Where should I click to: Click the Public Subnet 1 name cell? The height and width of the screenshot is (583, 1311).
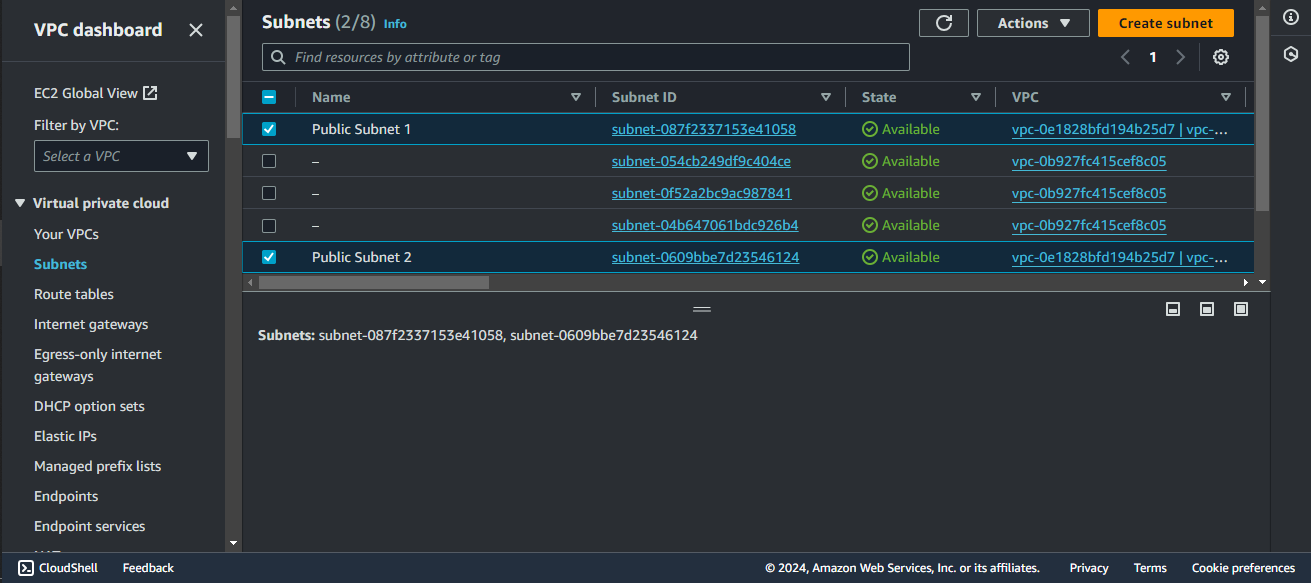pos(361,129)
